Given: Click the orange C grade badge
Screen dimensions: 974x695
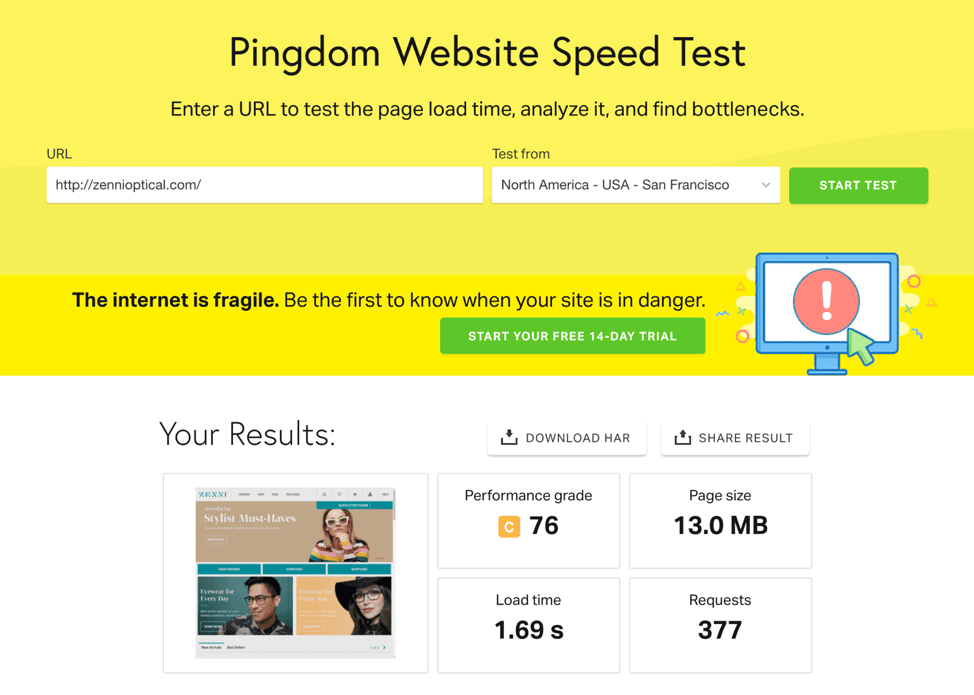Looking at the screenshot, I should click(x=509, y=527).
